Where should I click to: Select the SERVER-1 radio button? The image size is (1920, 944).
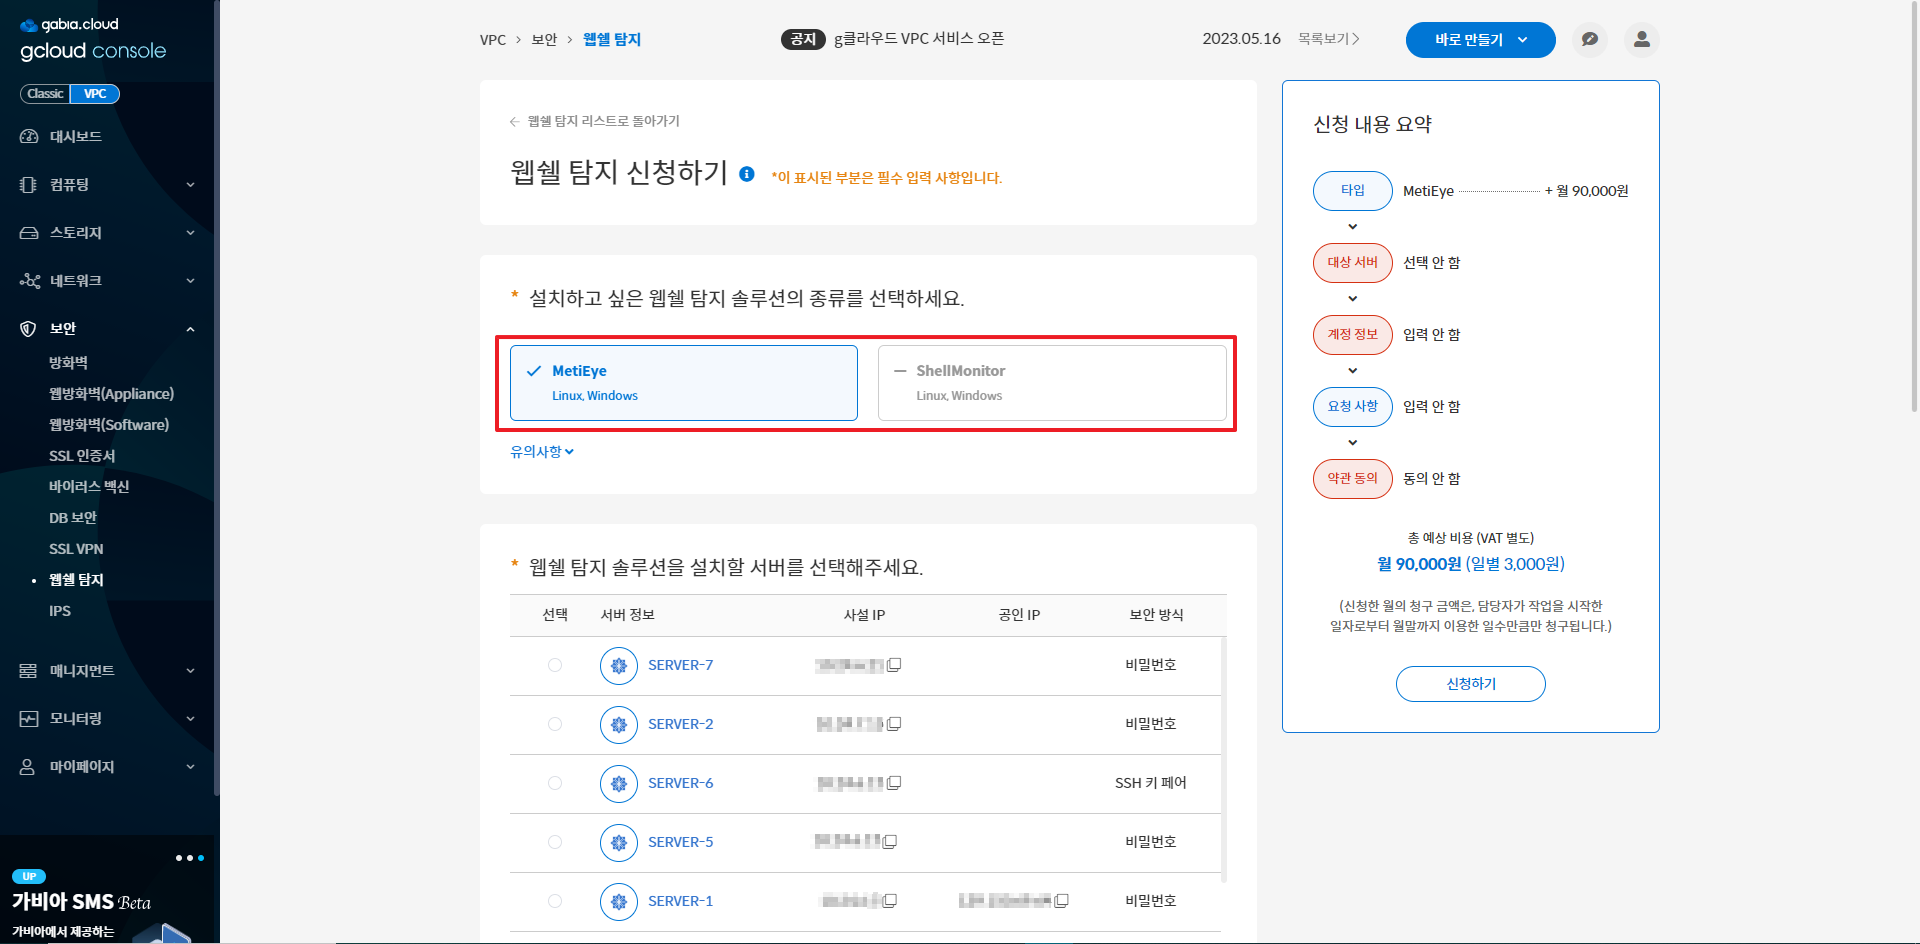point(555,901)
